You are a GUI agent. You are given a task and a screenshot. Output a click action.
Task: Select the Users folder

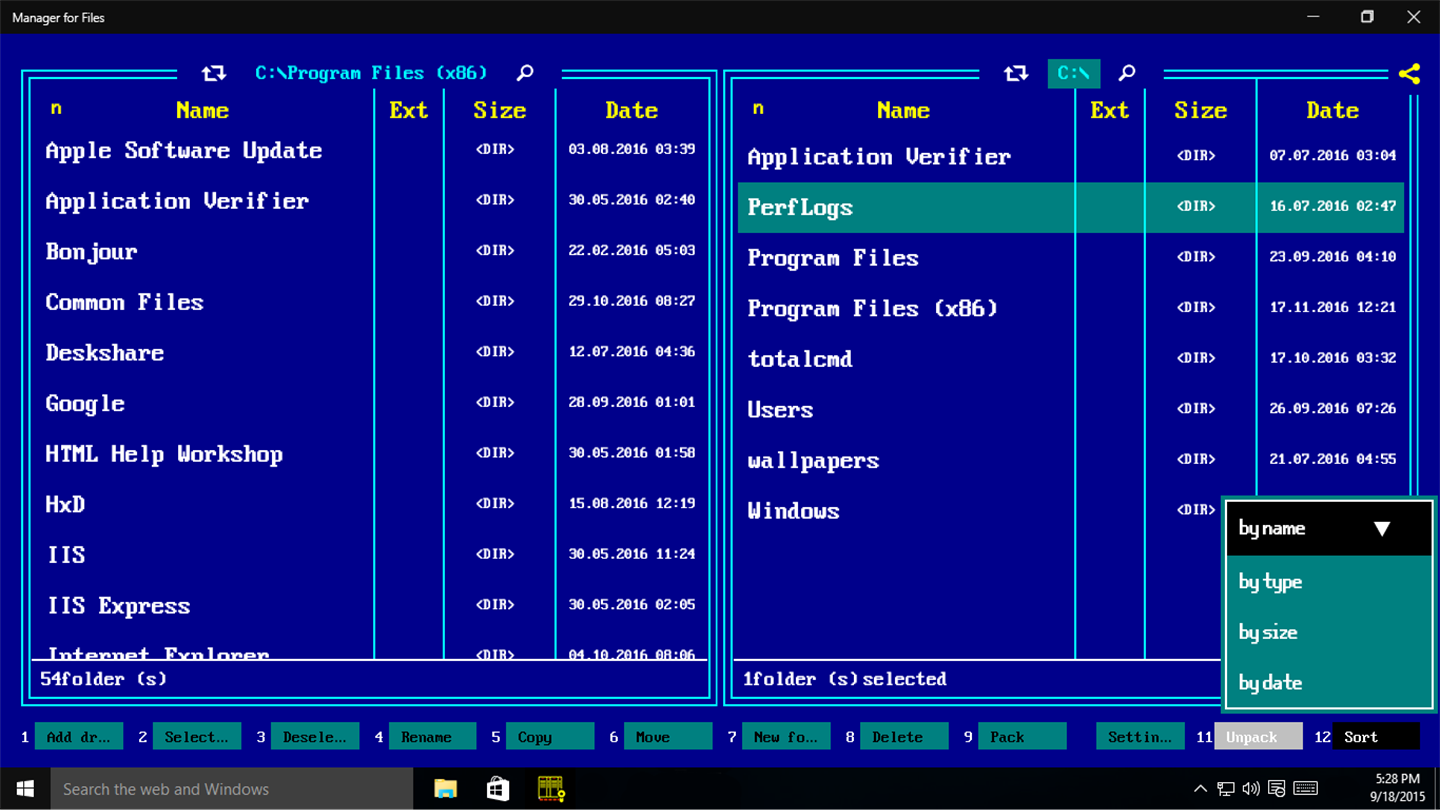pyautogui.click(x=1071, y=409)
